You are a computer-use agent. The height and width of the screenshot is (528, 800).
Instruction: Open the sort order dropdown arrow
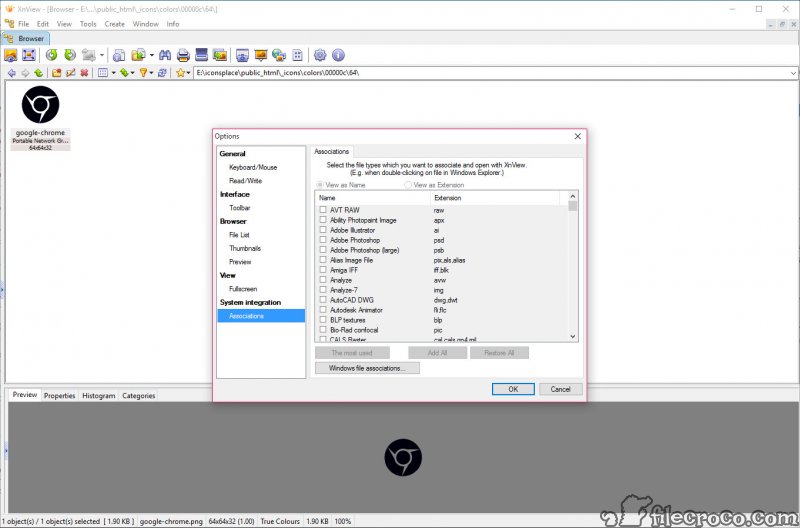(x=133, y=73)
